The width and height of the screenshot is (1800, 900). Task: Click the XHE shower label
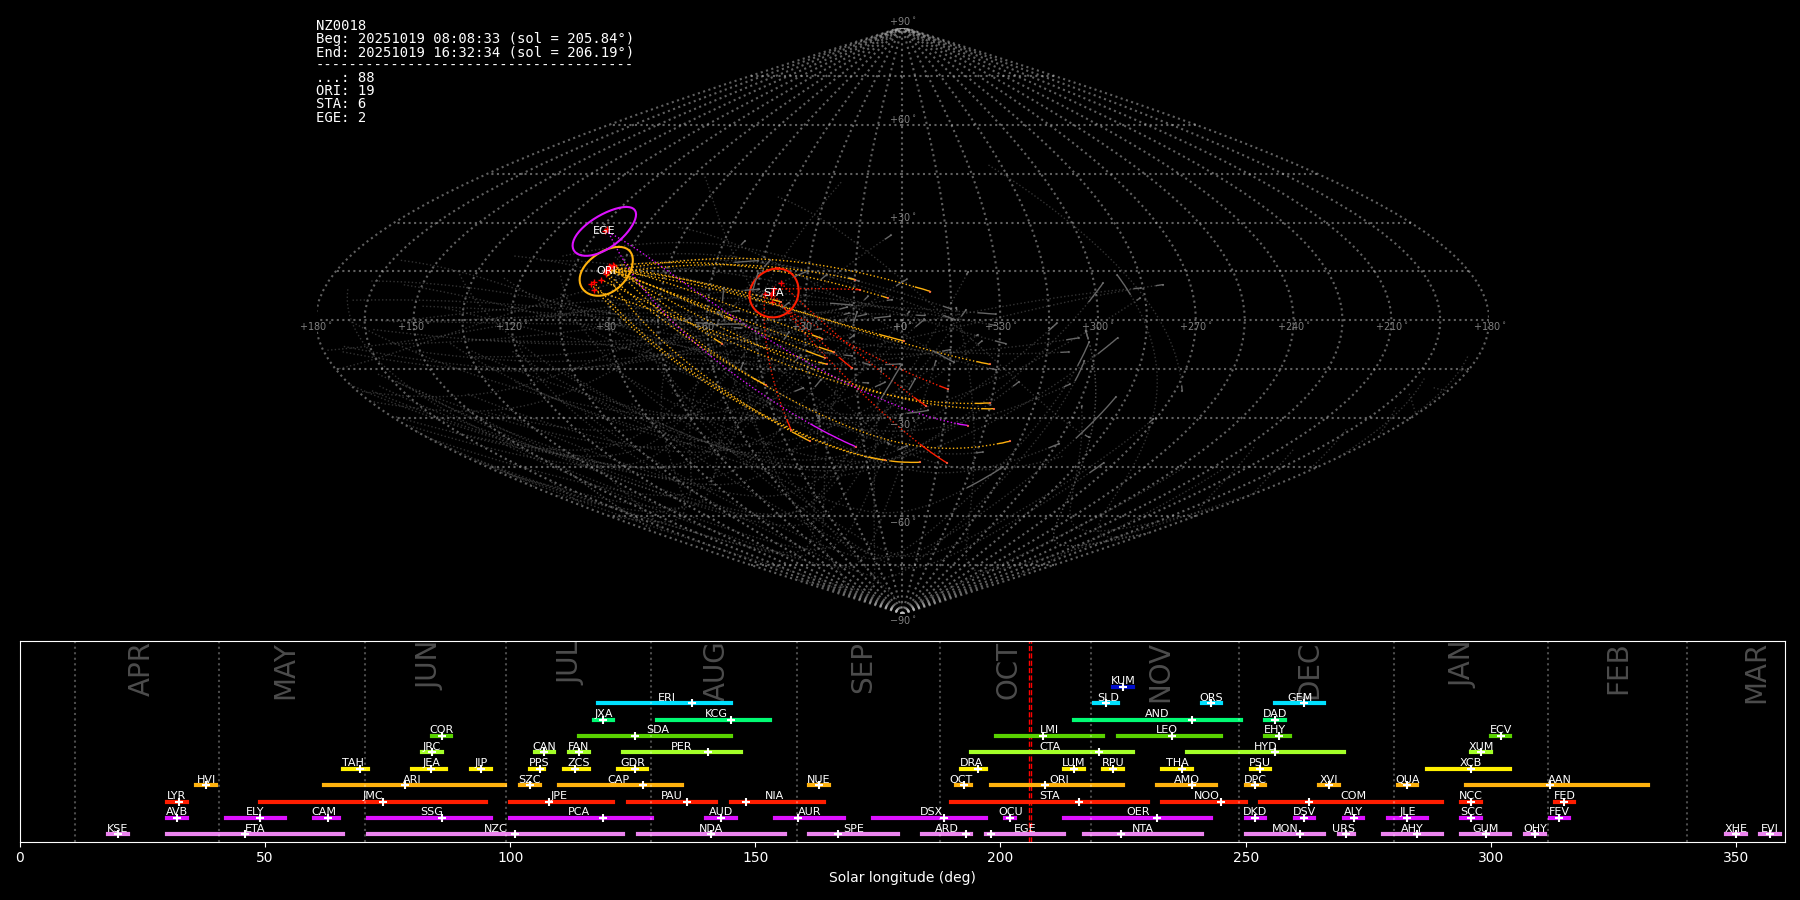[x=1736, y=829]
